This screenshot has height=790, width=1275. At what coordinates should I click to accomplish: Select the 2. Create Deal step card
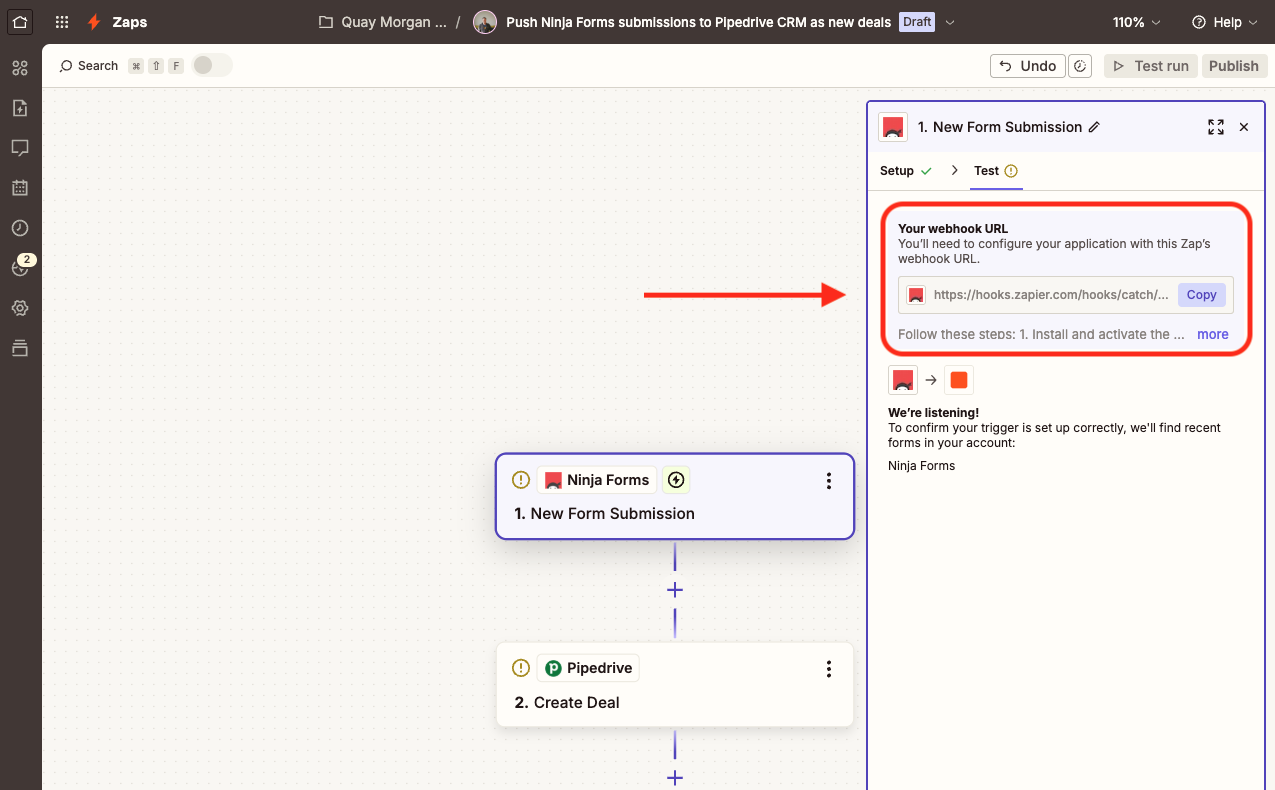click(675, 685)
